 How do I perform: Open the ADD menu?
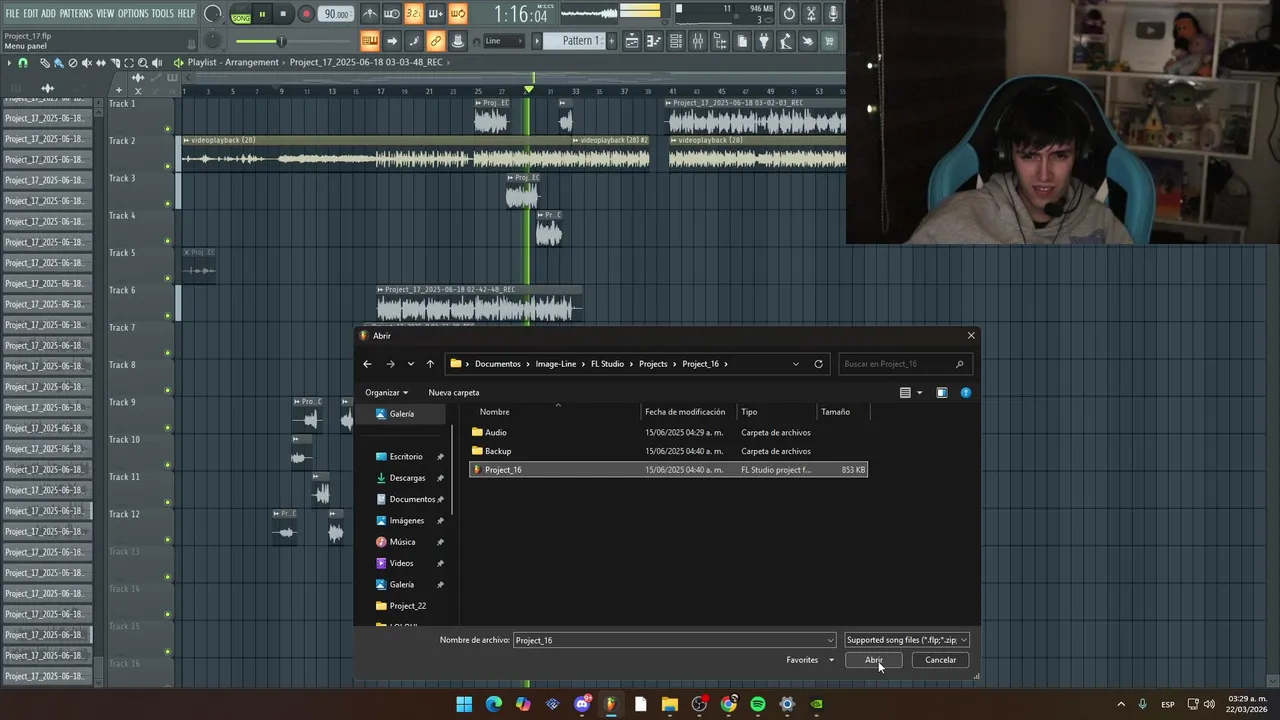[x=49, y=13]
